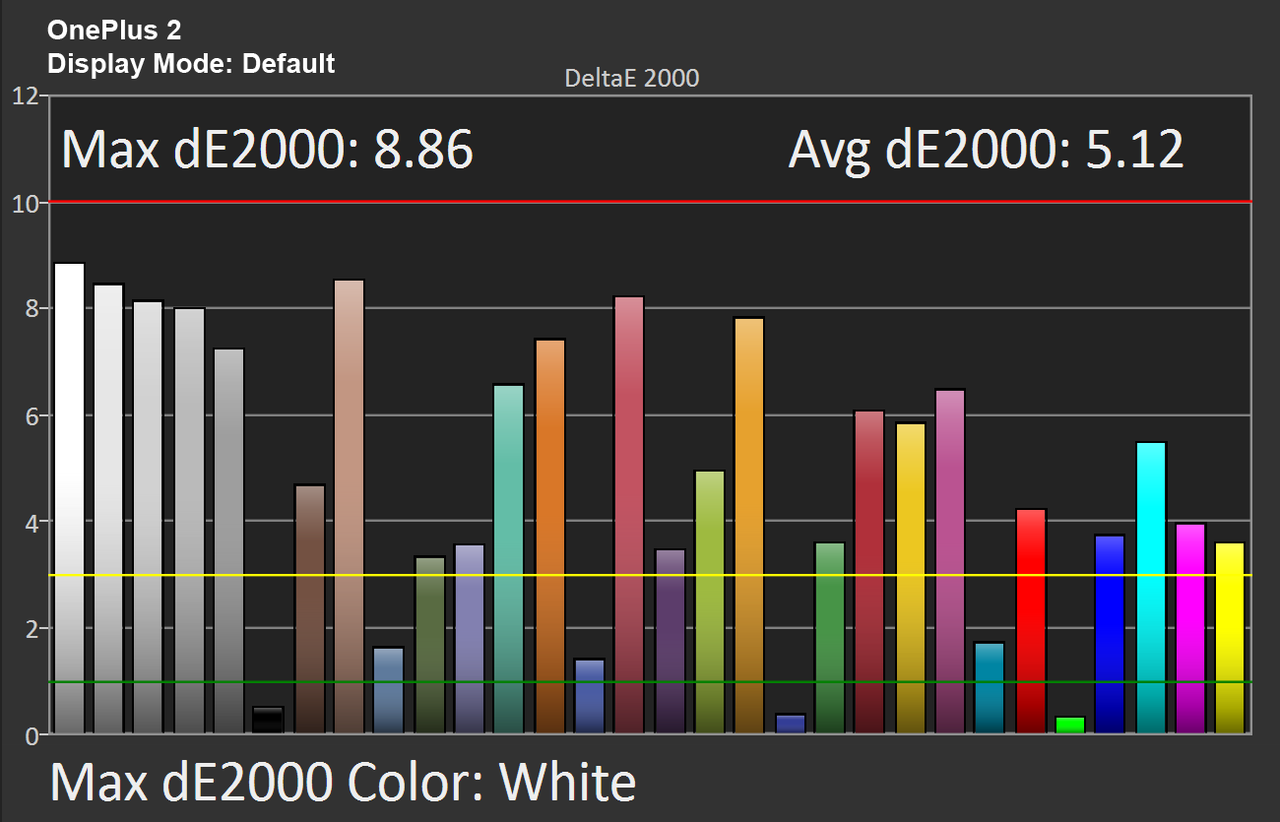Click the Display Mode: Default heading
Image resolution: width=1280 pixels, height=822 pixels.
(x=191, y=64)
